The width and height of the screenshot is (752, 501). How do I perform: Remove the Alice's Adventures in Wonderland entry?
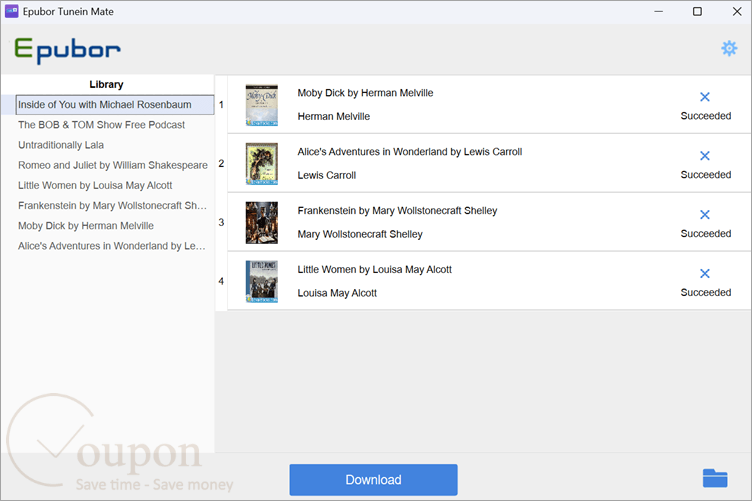point(705,156)
